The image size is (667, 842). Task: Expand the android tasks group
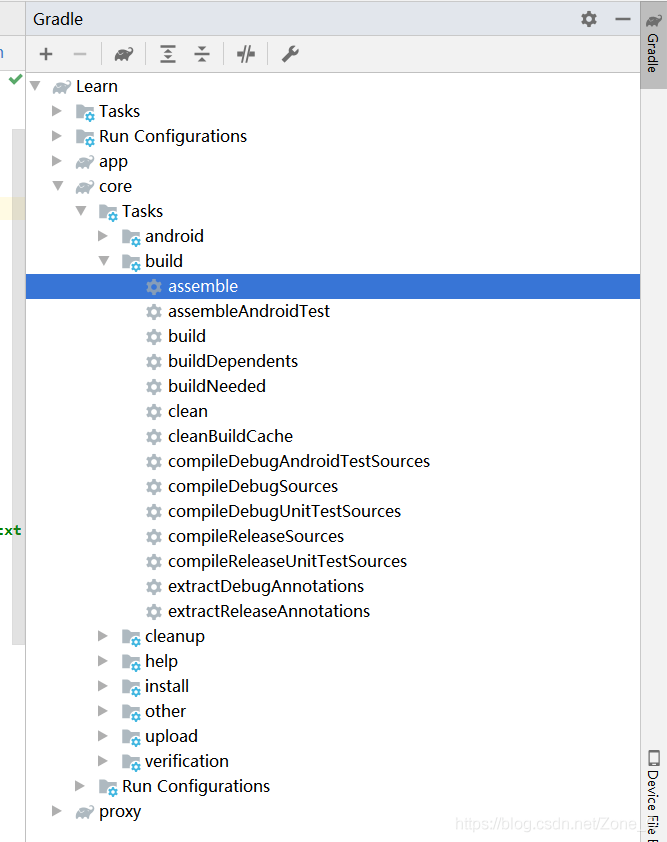tap(104, 236)
